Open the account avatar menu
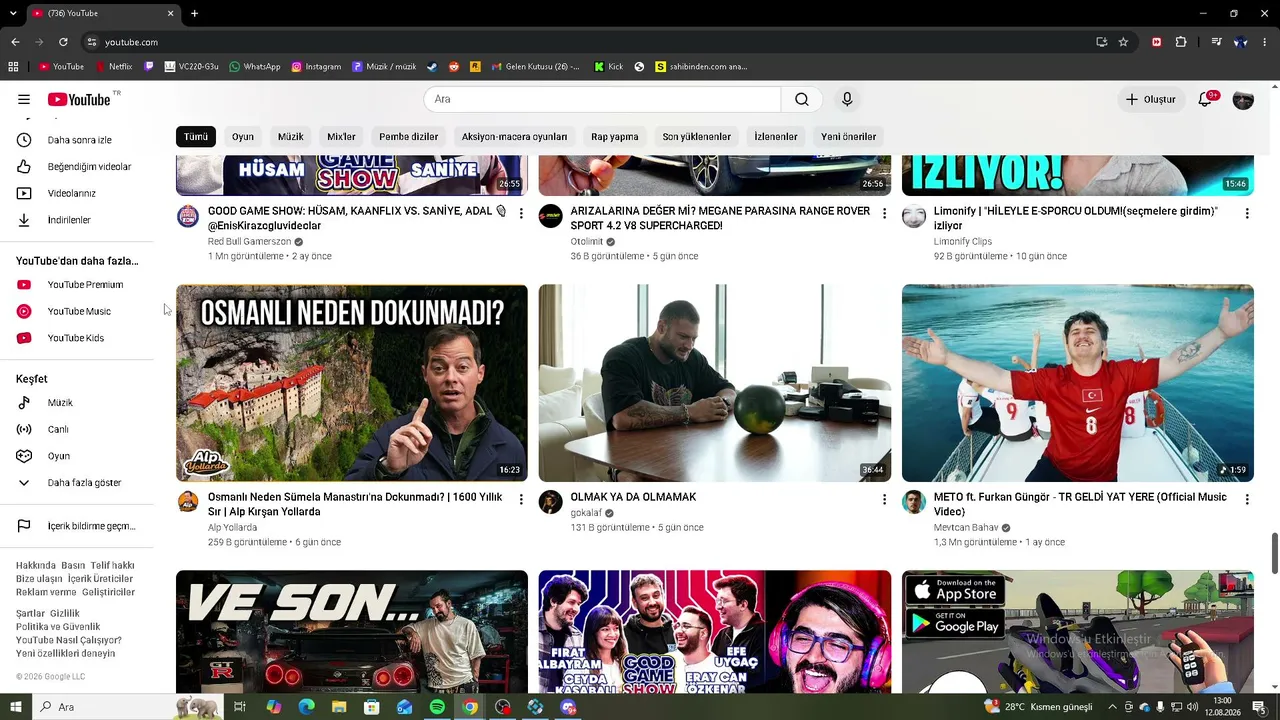This screenshot has height=720, width=1280. (x=1243, y=99)
